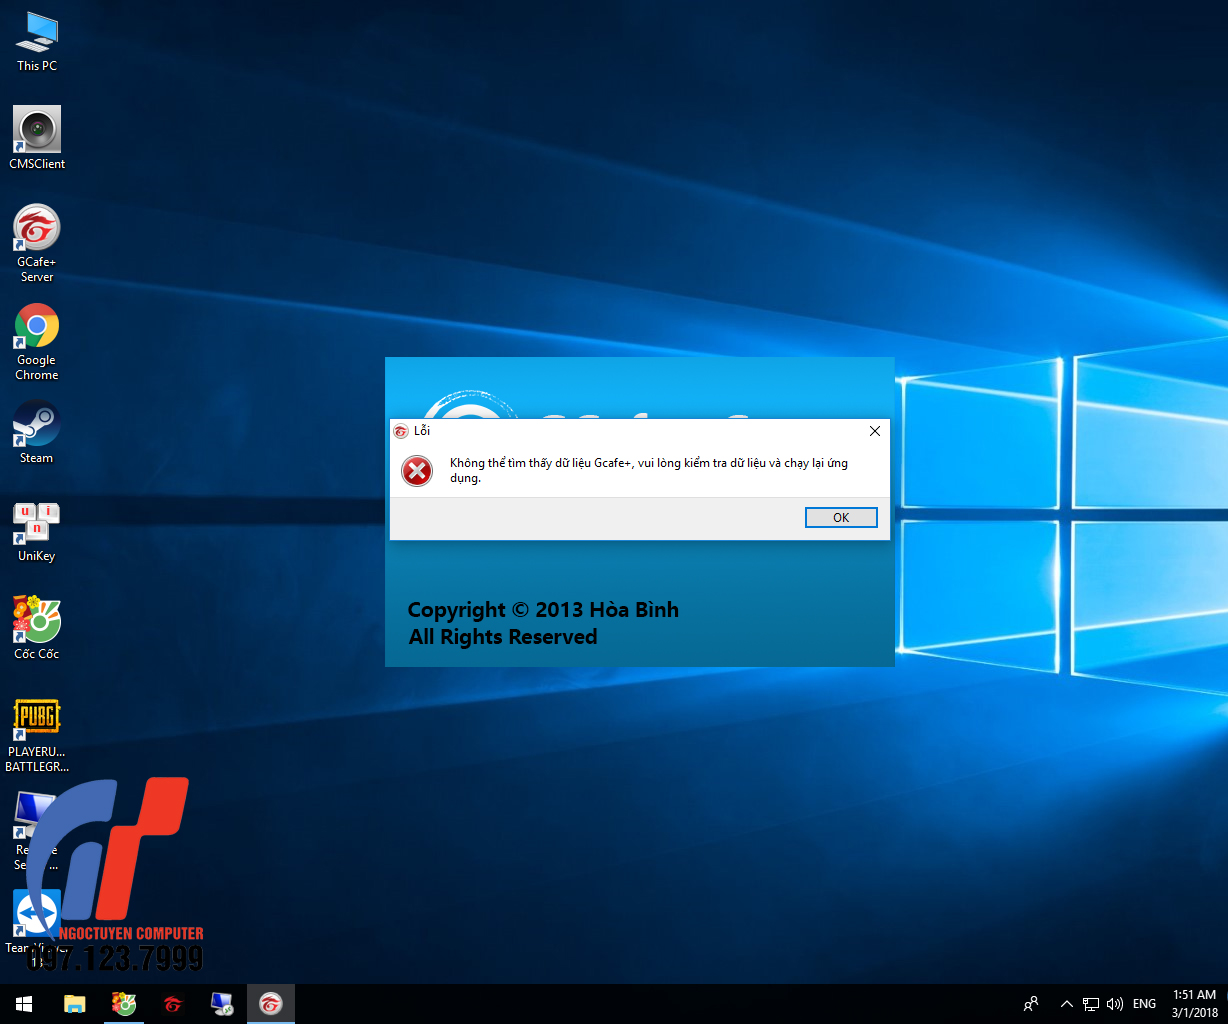Select the PUBG Battlegrounds desktop shortcut

[37, 736]
